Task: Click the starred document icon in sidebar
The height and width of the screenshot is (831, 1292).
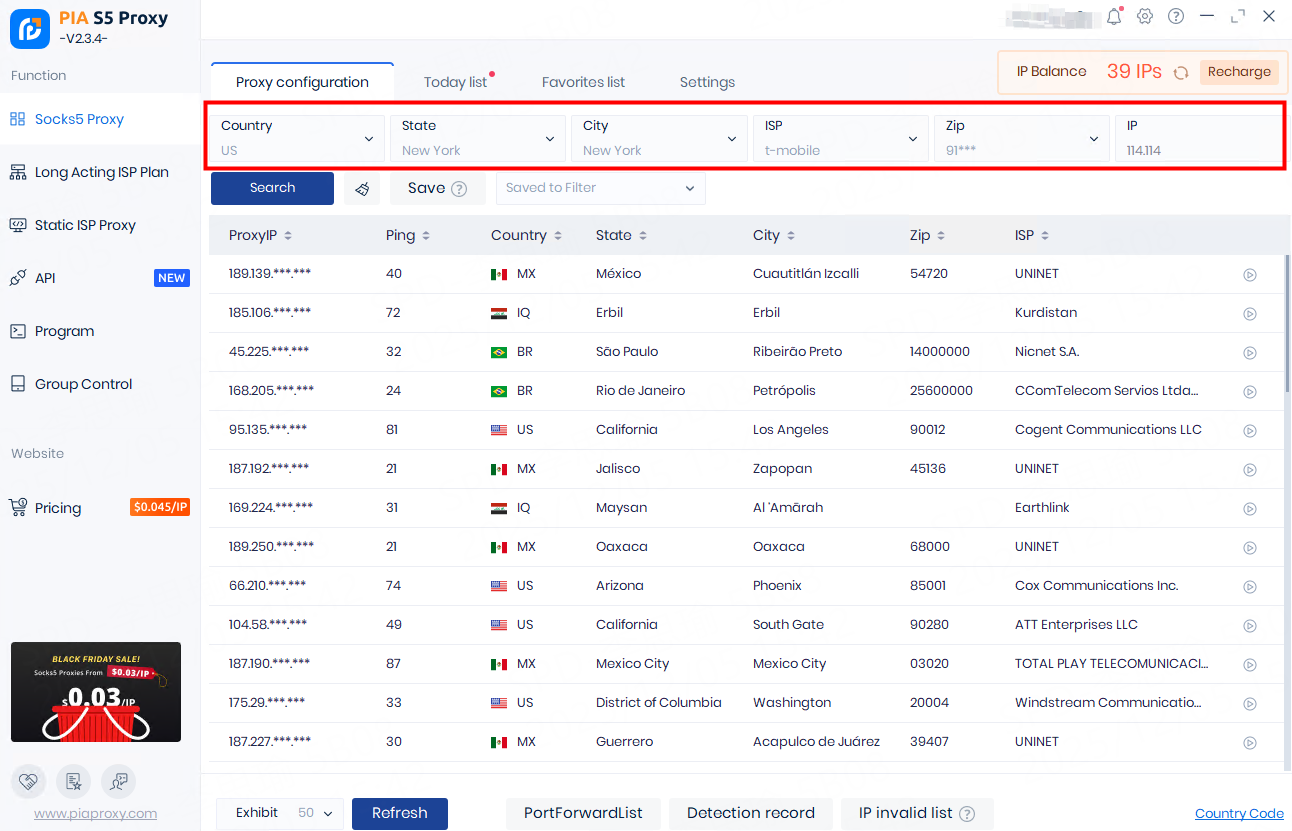Action: point(74,781)
